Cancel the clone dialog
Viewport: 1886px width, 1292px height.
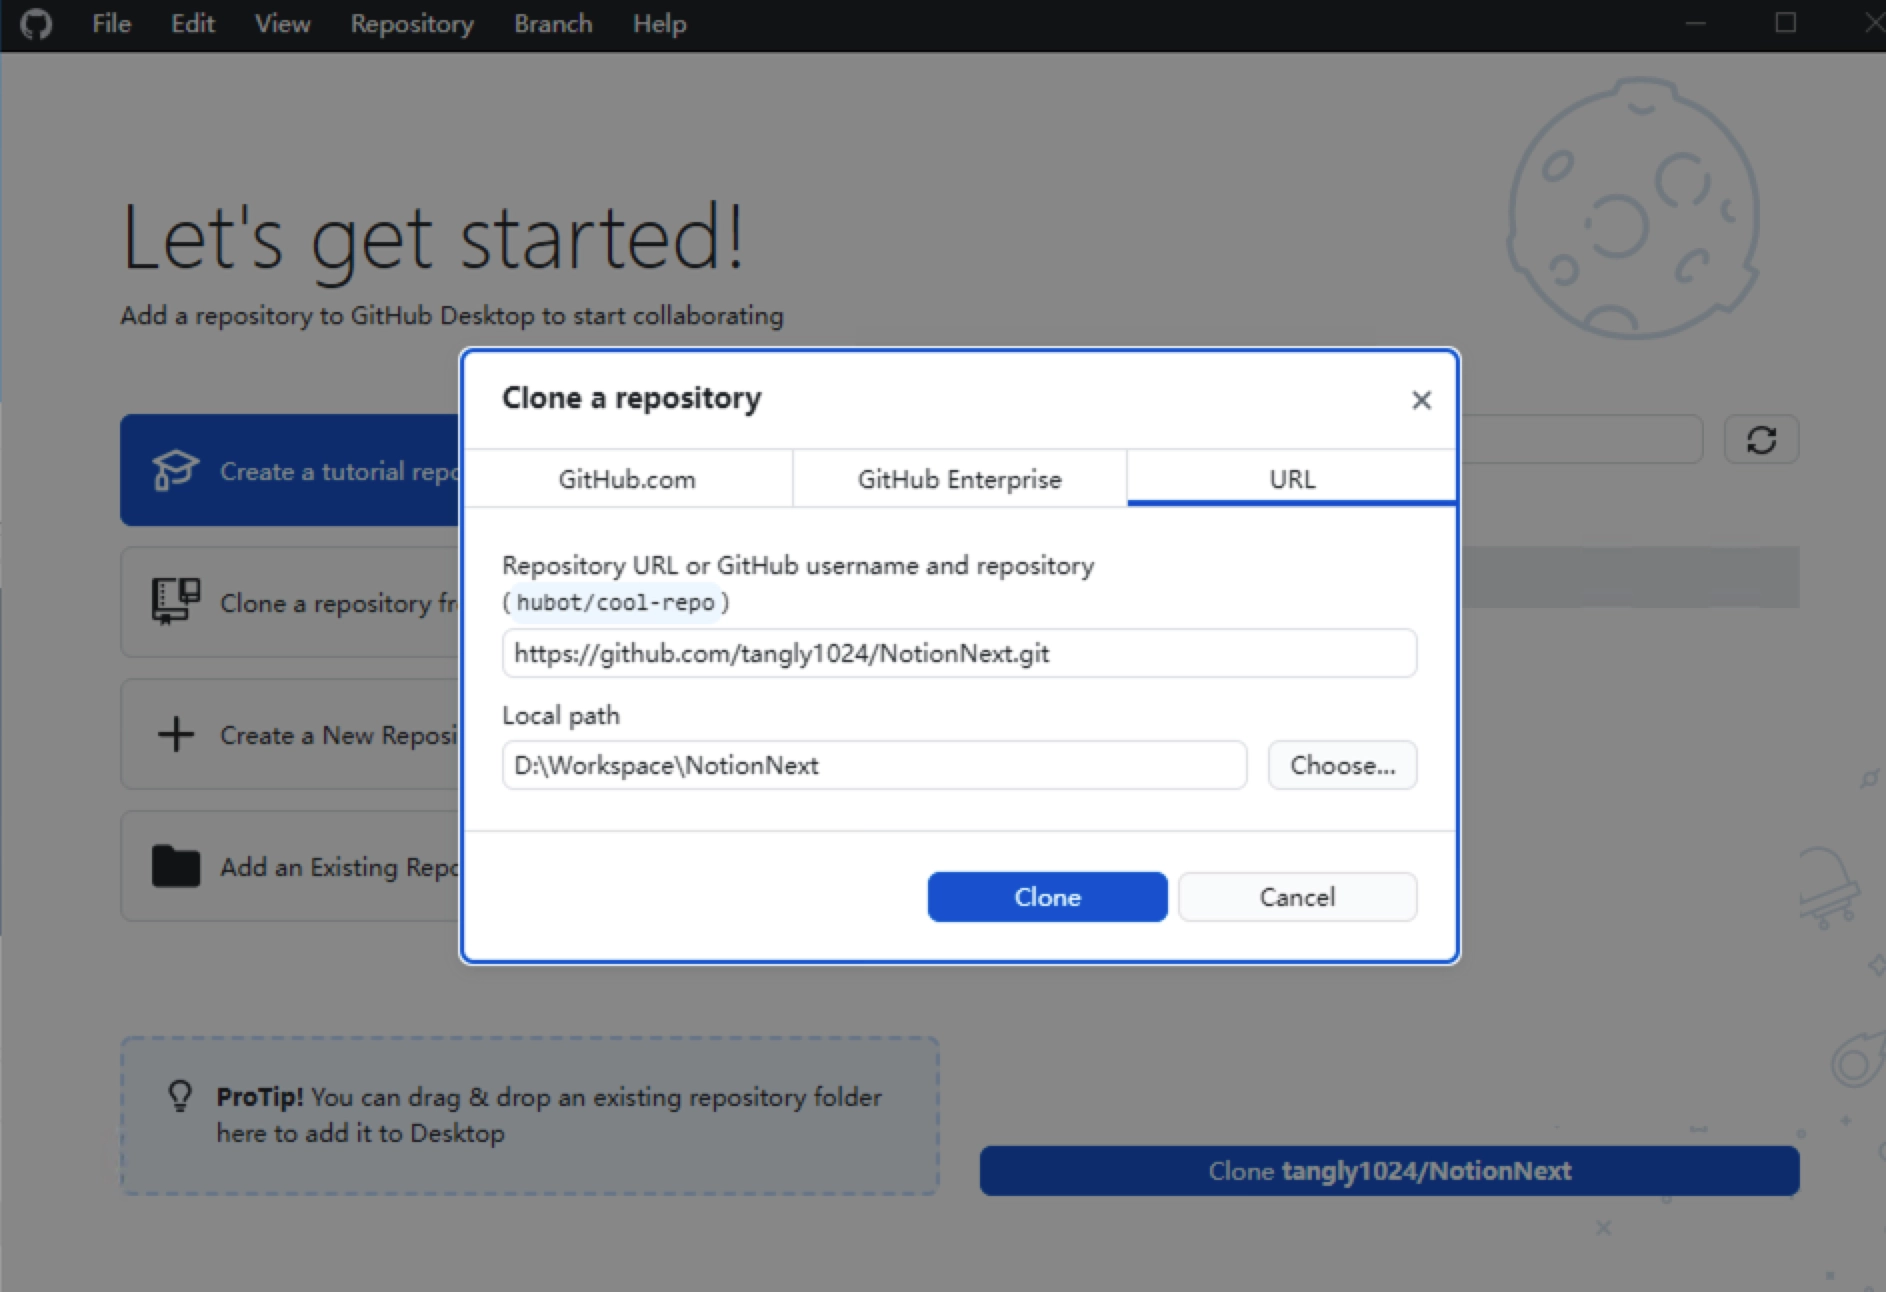[1297, 897]
